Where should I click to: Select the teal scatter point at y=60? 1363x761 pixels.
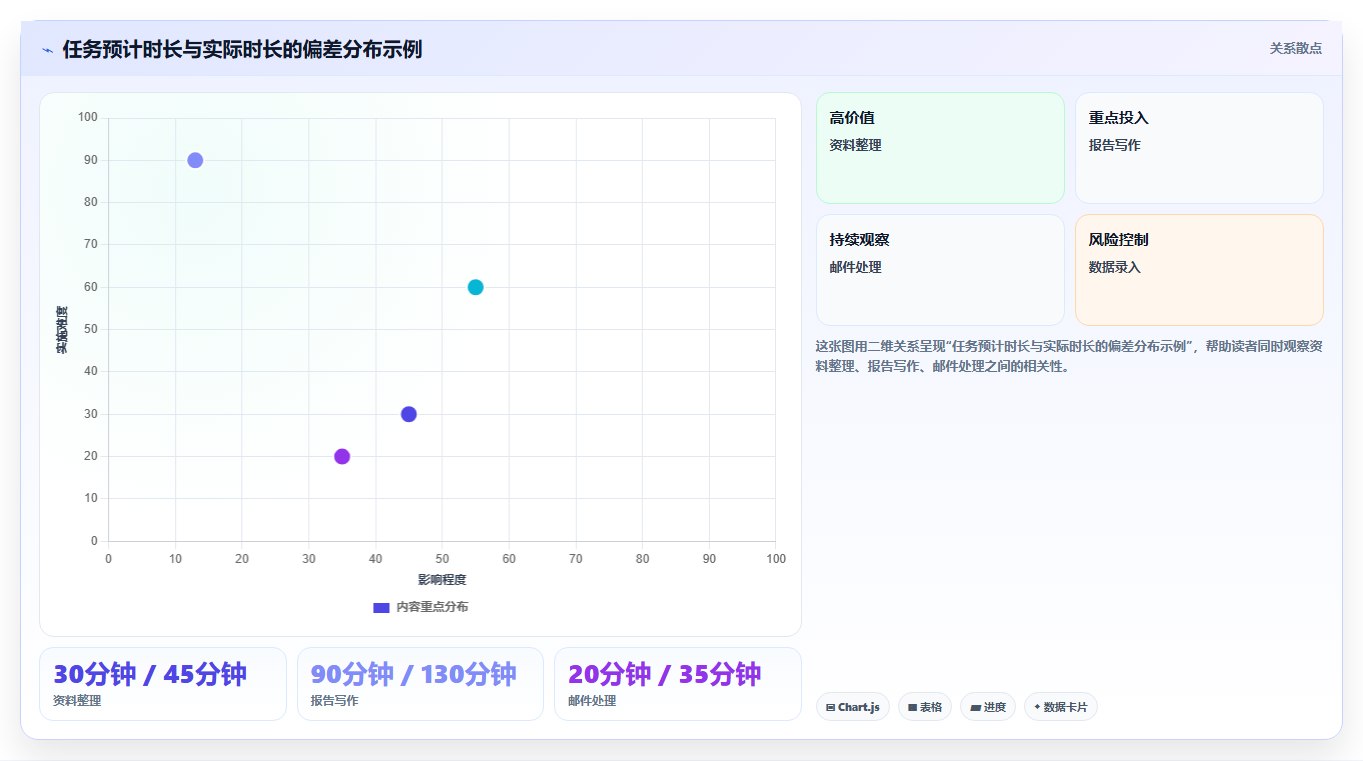click(475, 287)
